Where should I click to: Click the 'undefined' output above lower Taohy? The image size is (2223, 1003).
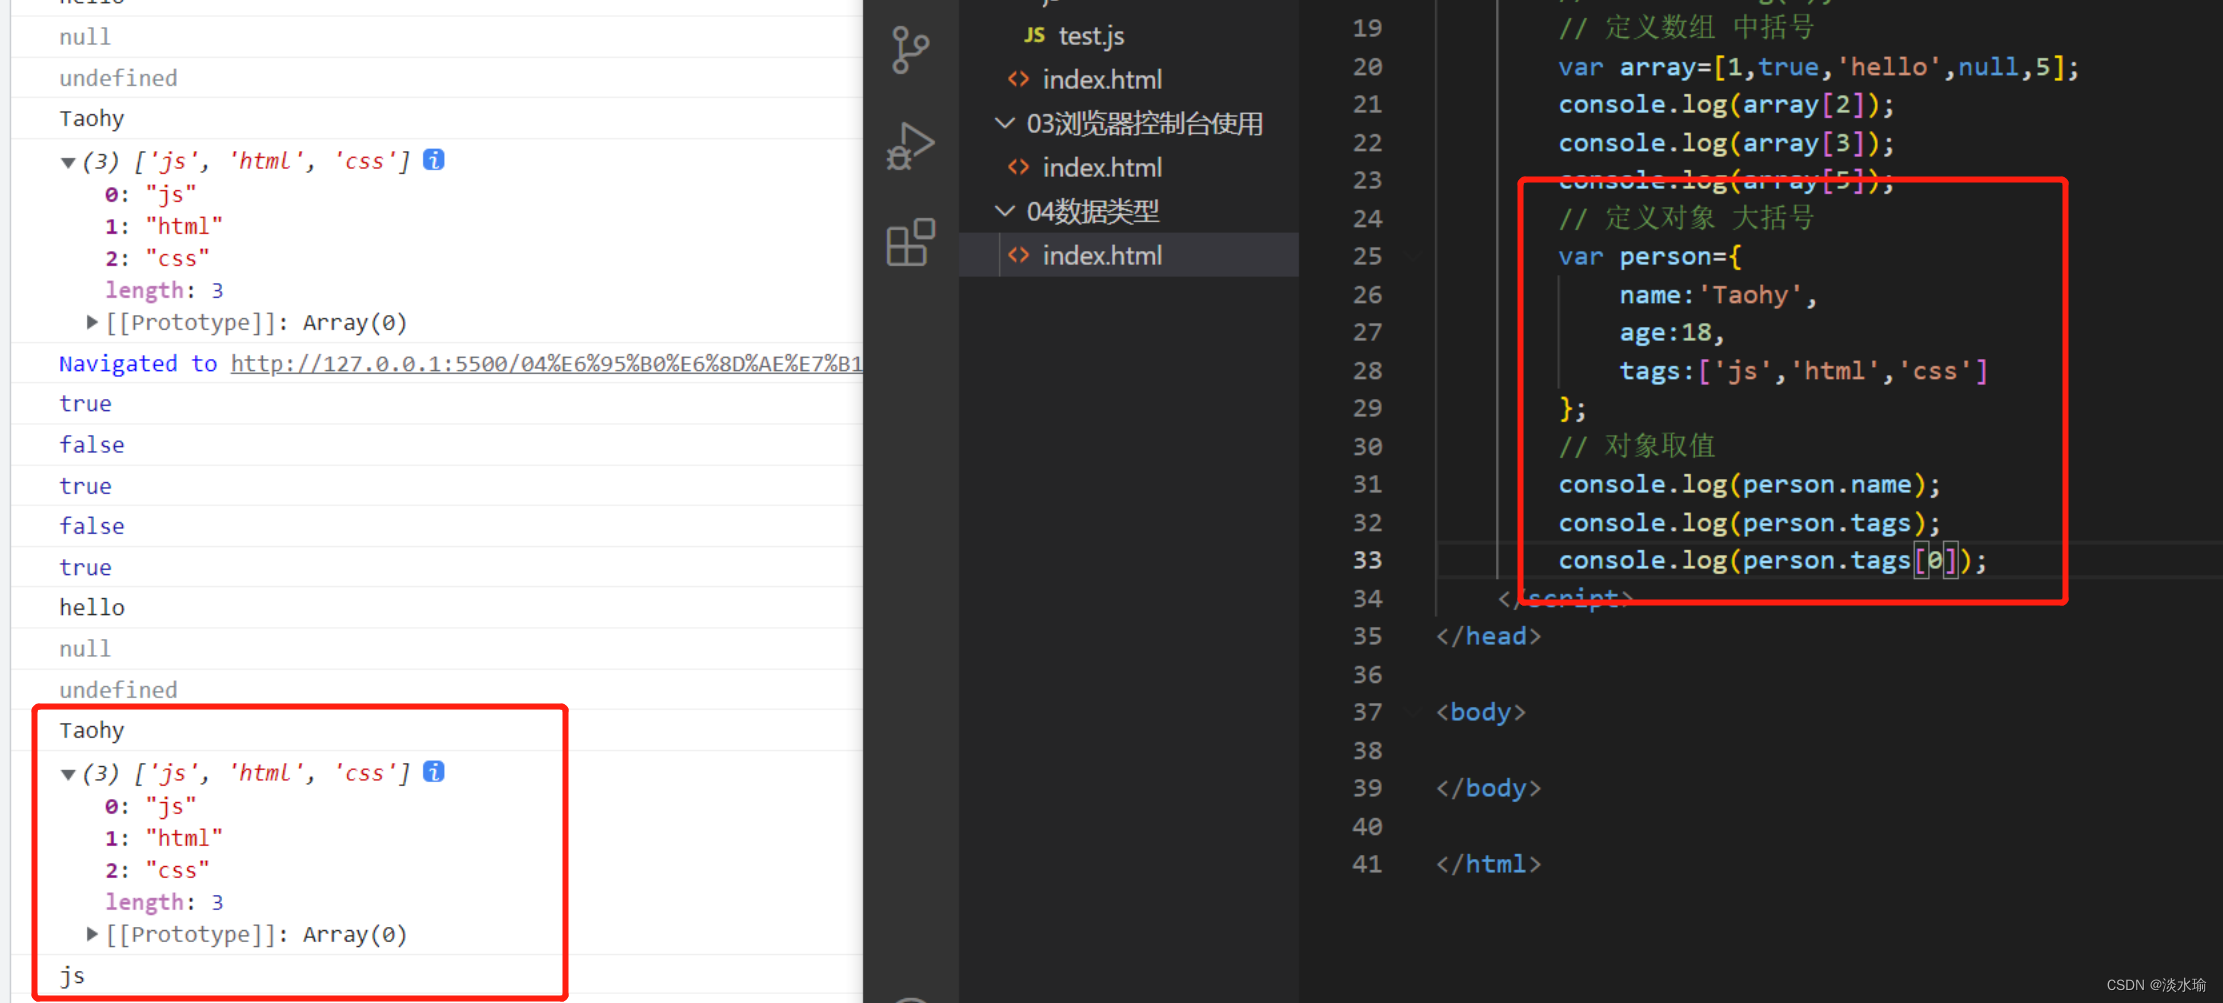118,690
